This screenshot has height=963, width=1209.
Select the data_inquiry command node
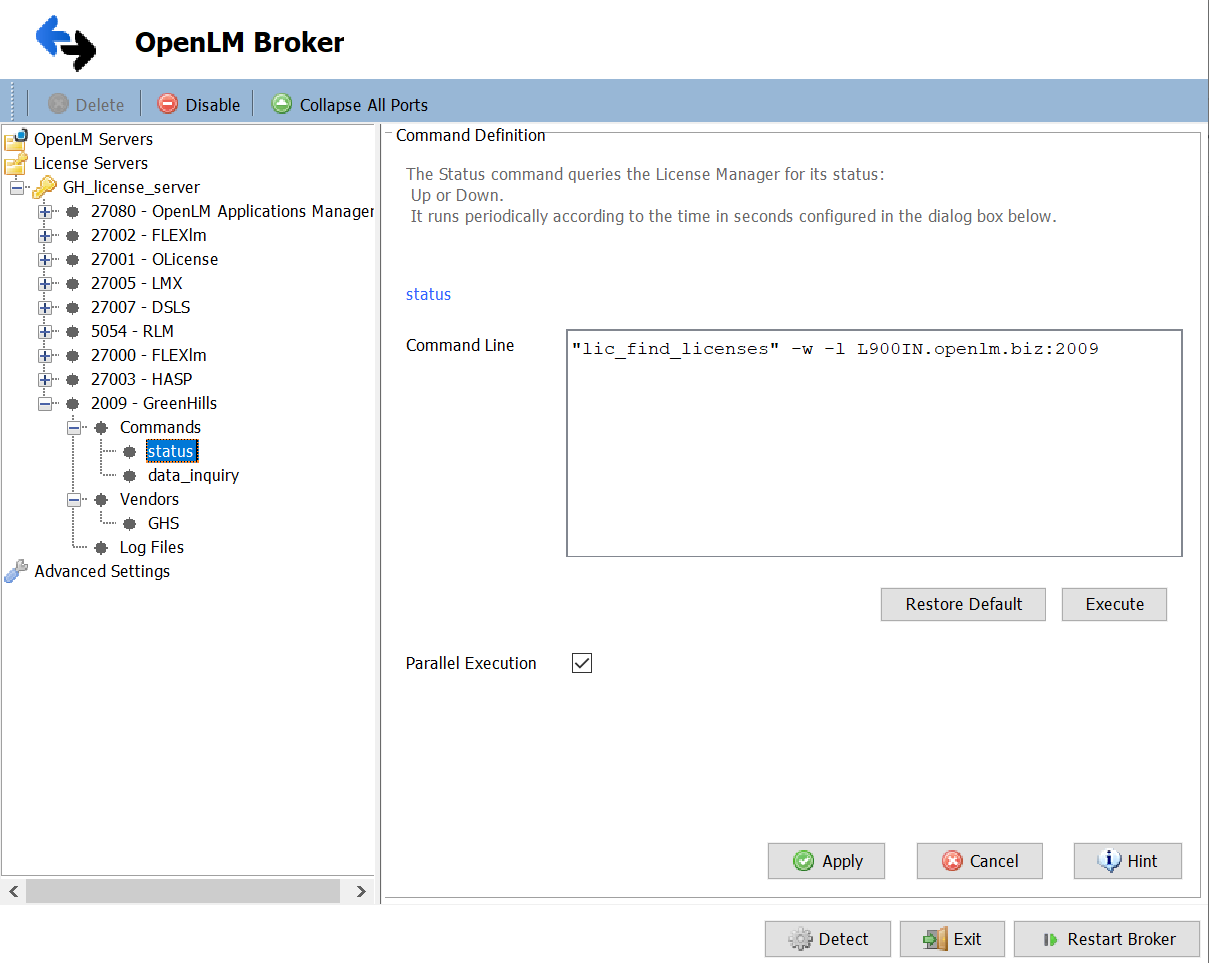pyautogui.click(x=193, y=475)
